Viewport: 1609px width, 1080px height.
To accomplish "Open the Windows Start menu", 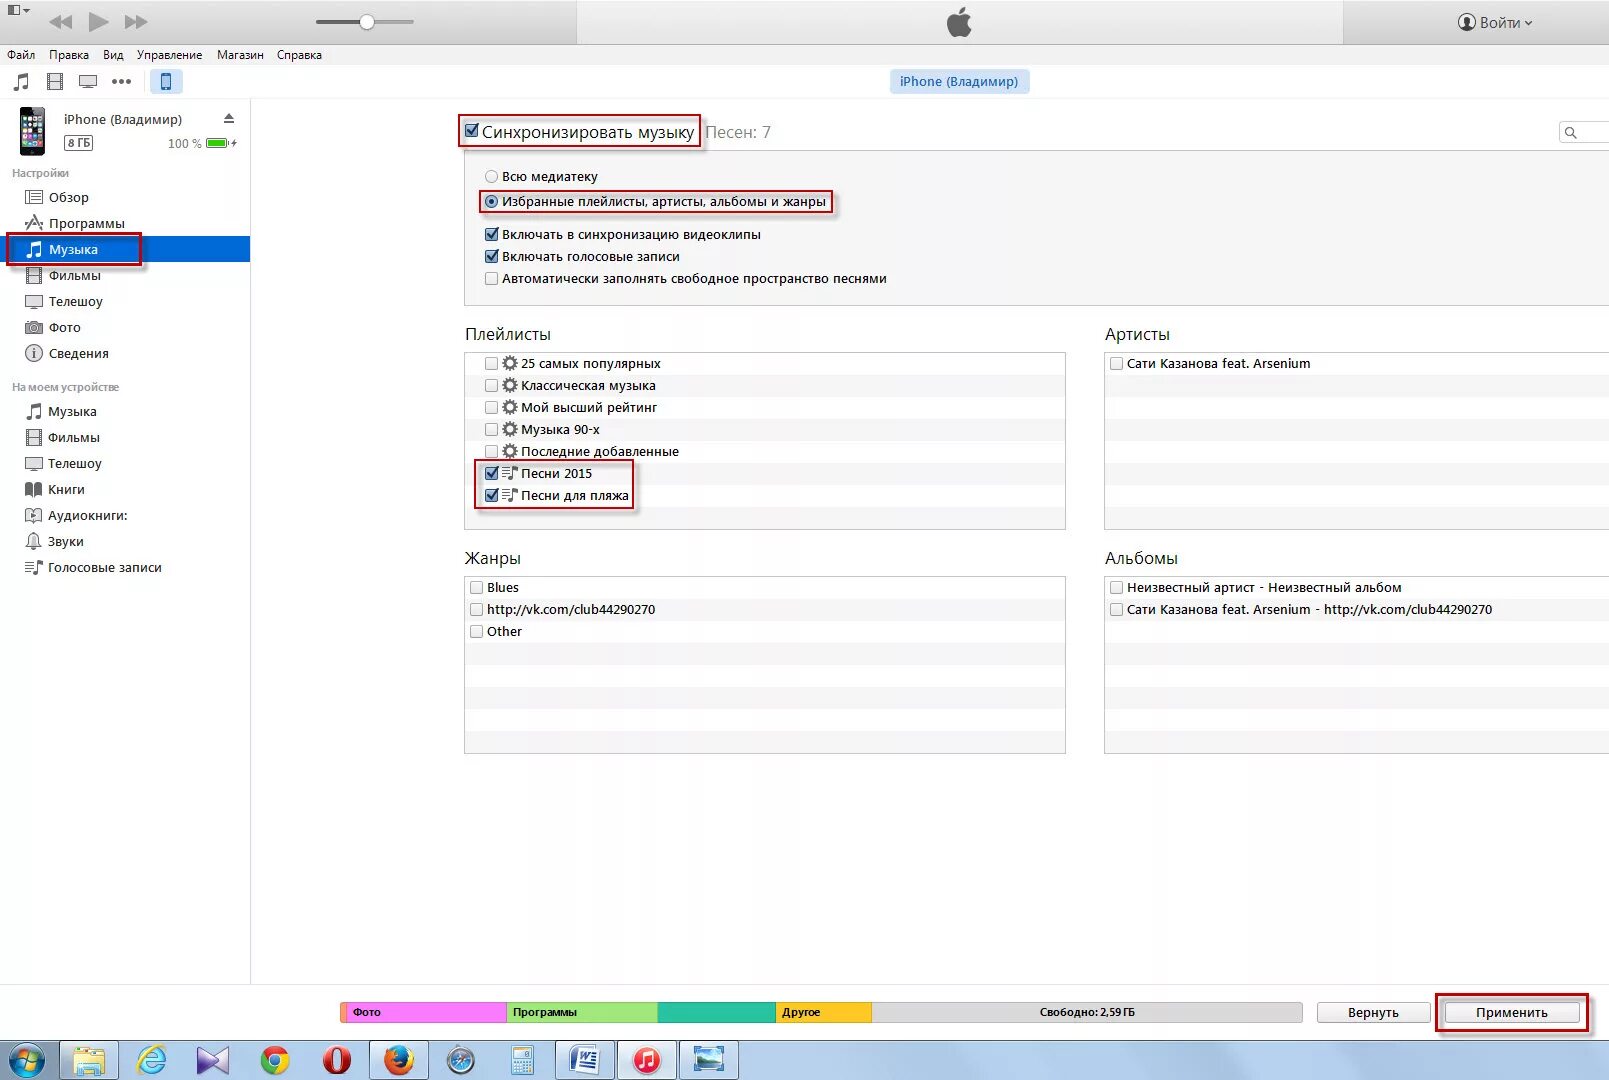I will pyautogui.click(x=27, y=1060).
